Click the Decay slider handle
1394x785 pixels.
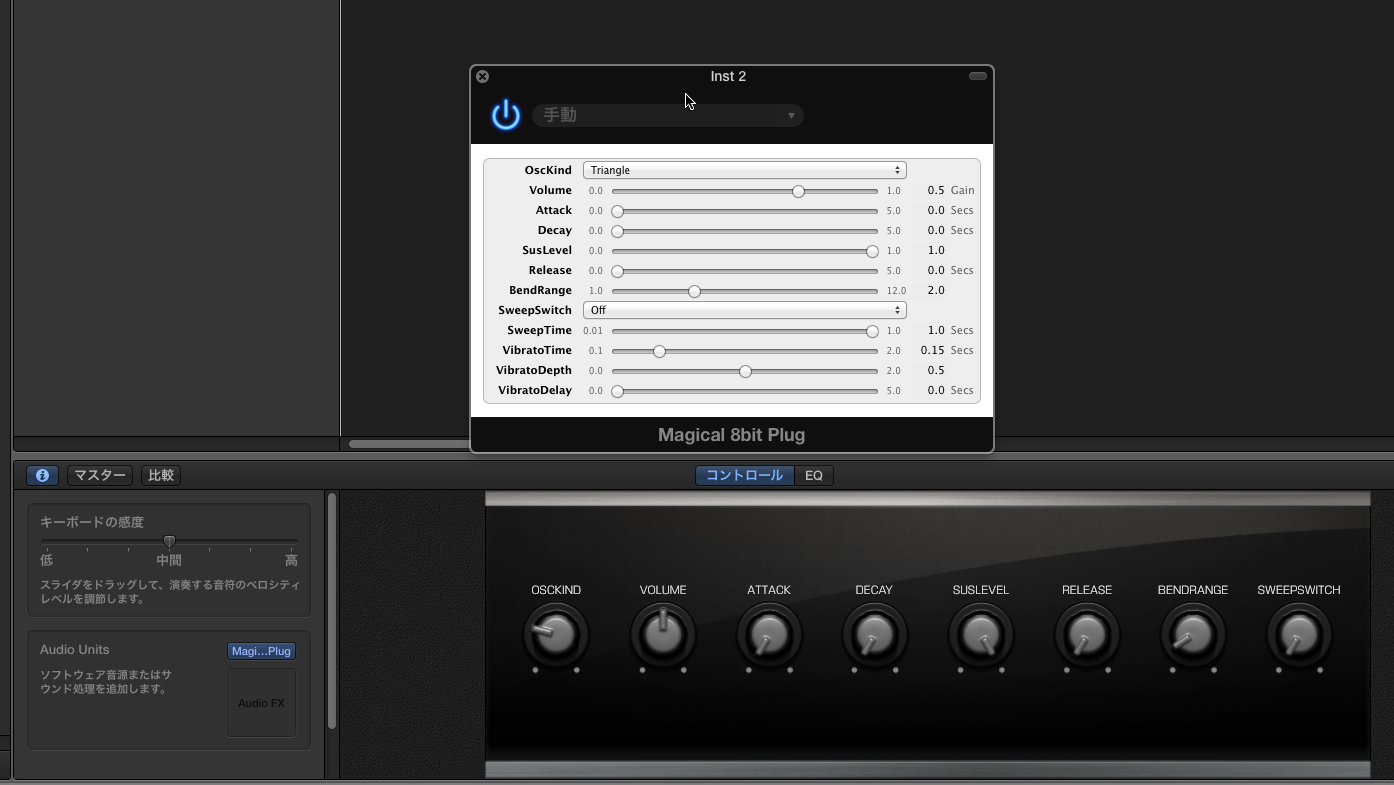pos(618,231)
